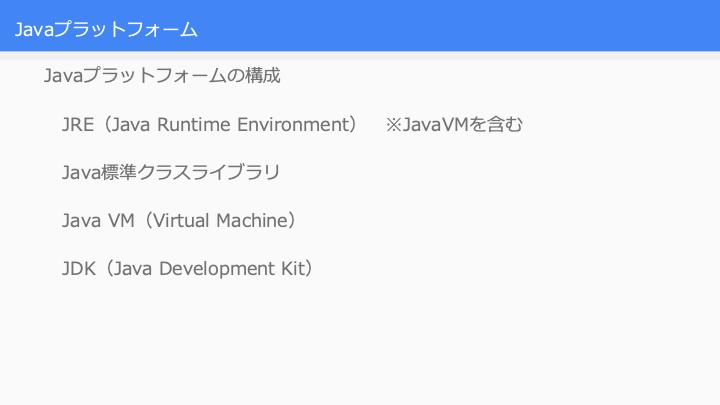Click the word "Virtual" in parentheses

(x=180, y=220)
